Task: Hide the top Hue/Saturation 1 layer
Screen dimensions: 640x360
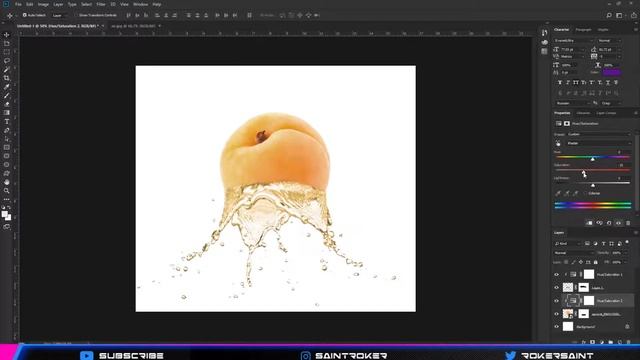Action: [556, 275]
